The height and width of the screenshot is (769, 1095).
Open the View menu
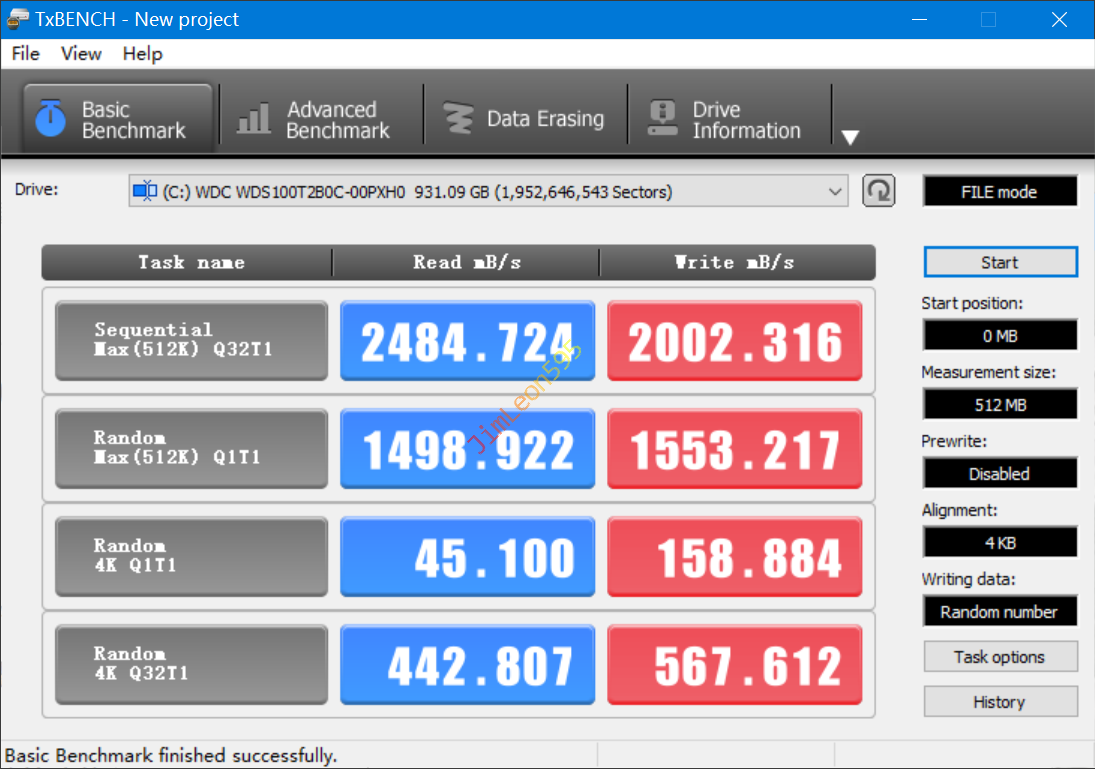tap(81, 54)
